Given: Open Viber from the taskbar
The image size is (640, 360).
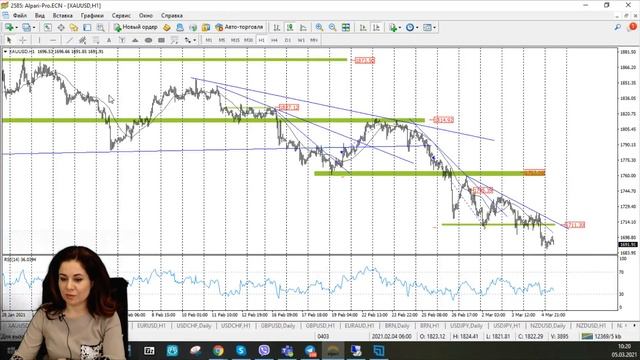Looking at the screenshot, I should 264,350.
